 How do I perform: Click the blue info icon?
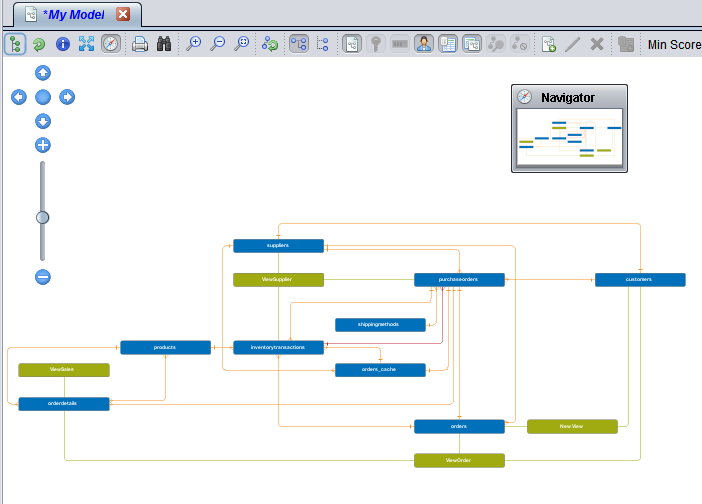63,44
